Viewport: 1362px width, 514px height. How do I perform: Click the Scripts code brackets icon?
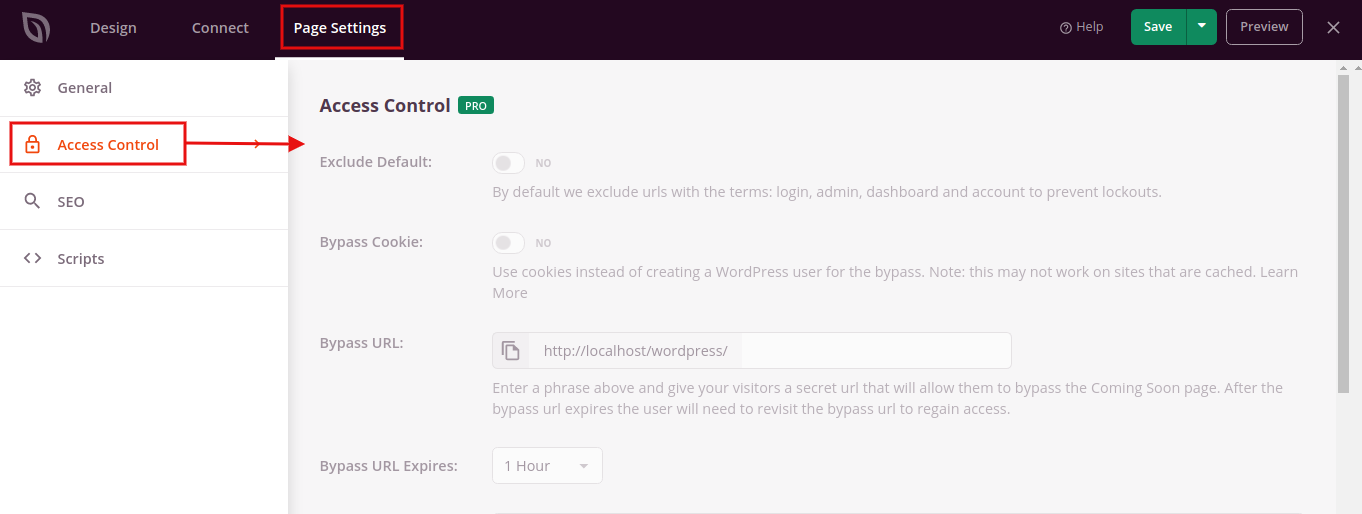(x=33, y=259)
